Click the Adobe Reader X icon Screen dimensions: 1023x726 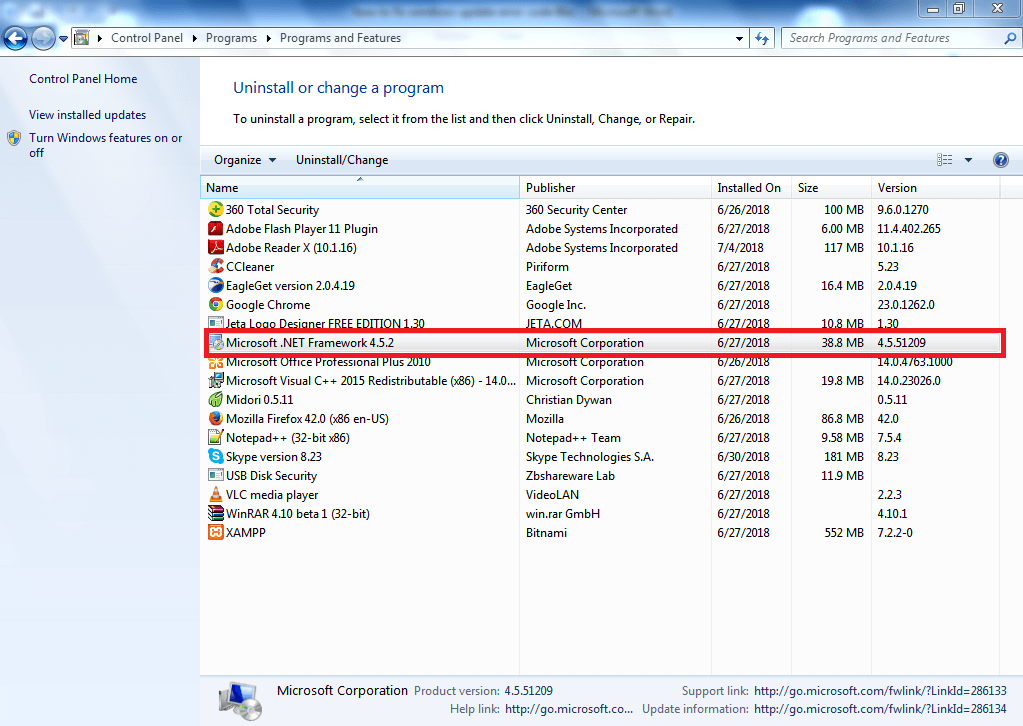(215, 247)
